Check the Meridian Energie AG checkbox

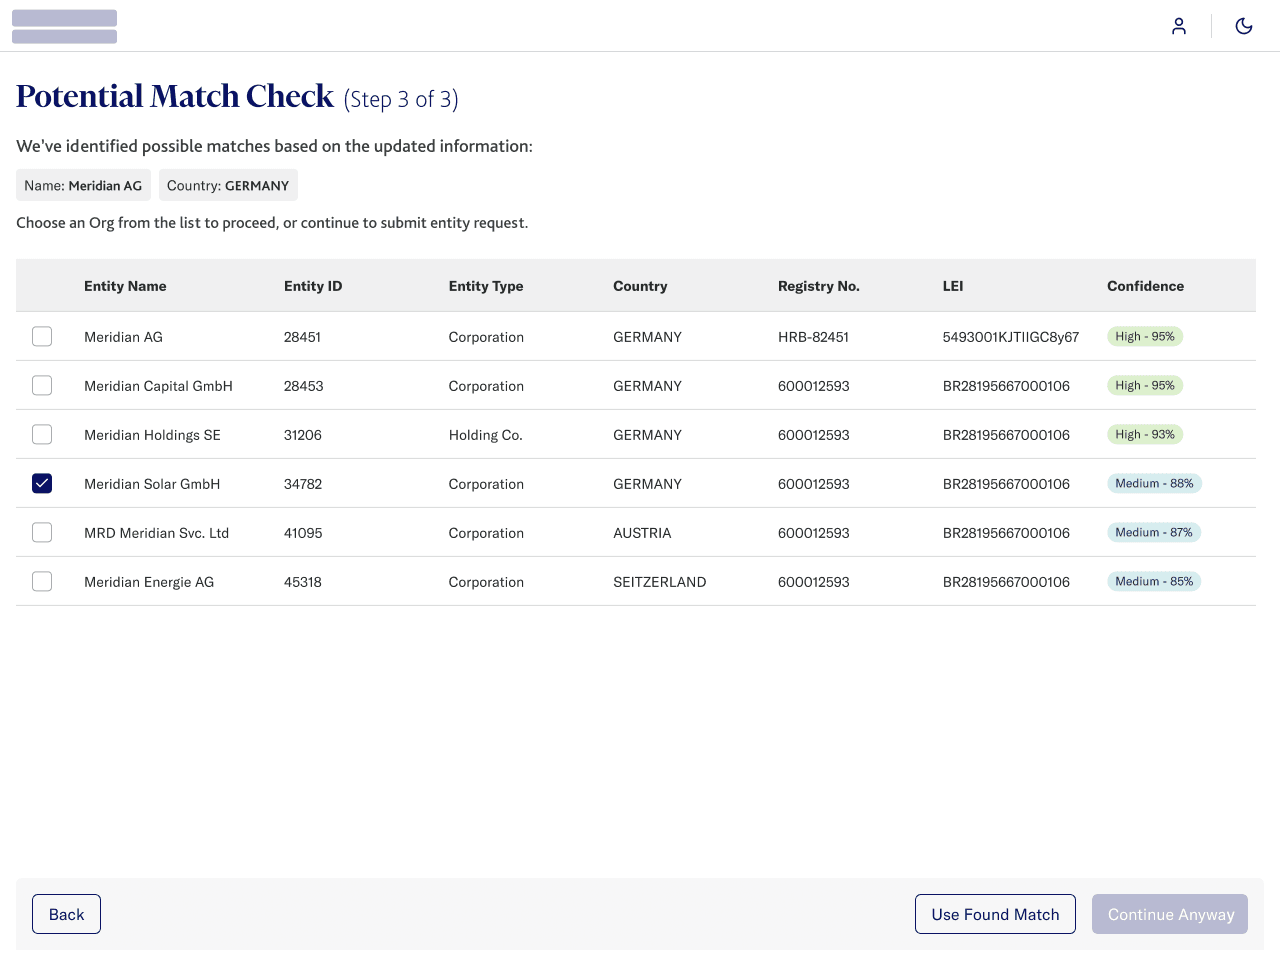pyautogui.click(x=42, y=581)
